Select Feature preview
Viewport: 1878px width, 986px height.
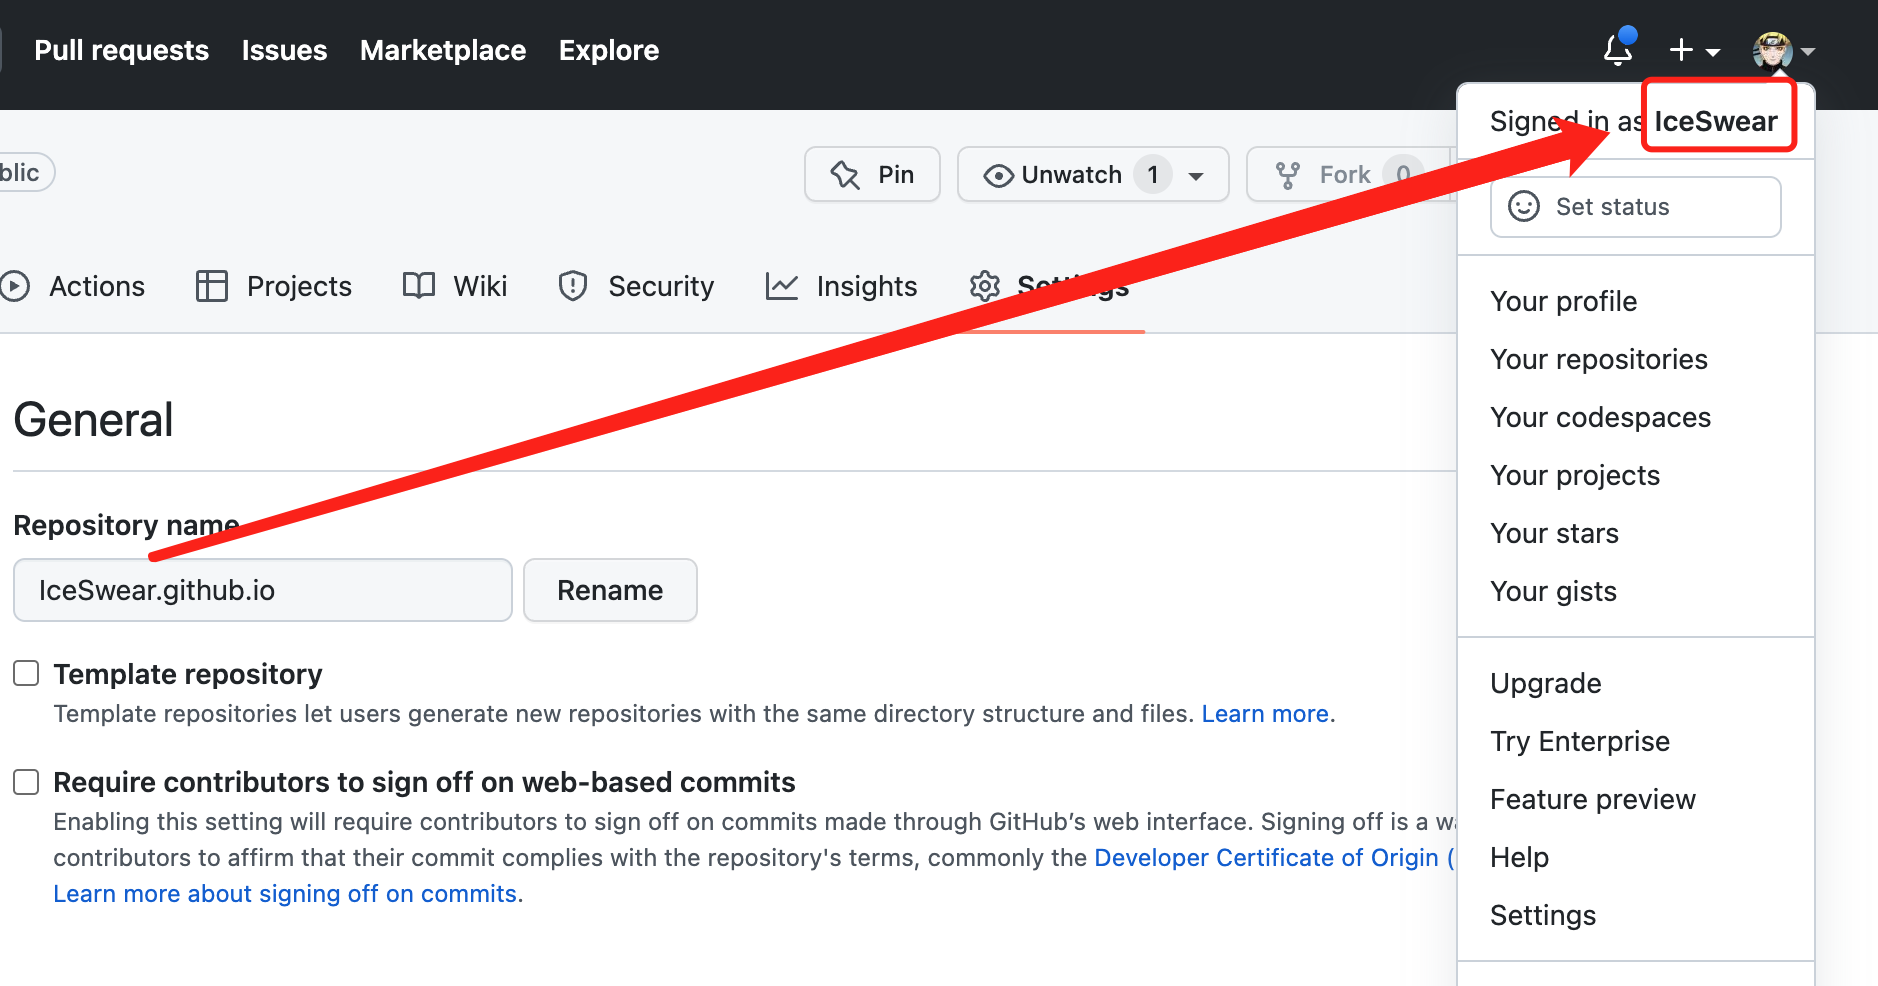tap(1593, 799)
